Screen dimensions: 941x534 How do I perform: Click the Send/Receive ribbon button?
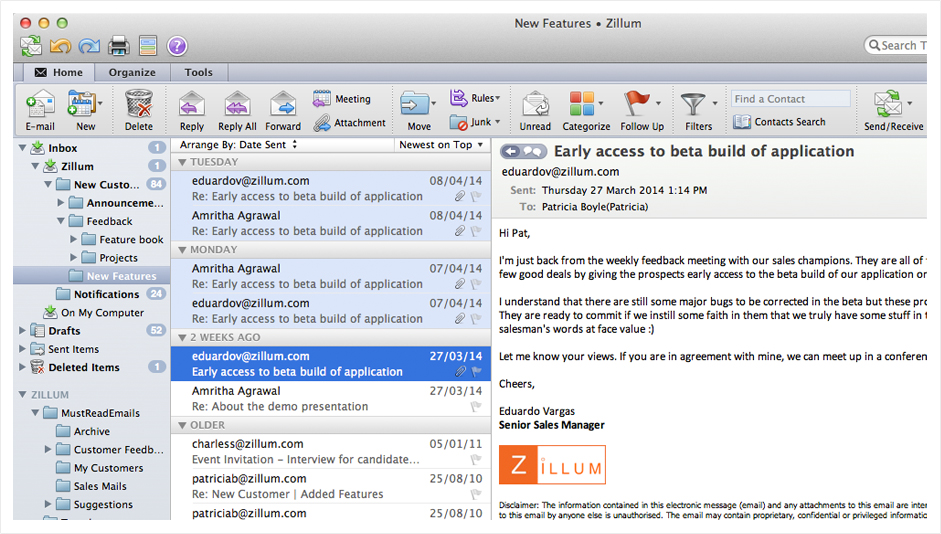click(894, 110)
